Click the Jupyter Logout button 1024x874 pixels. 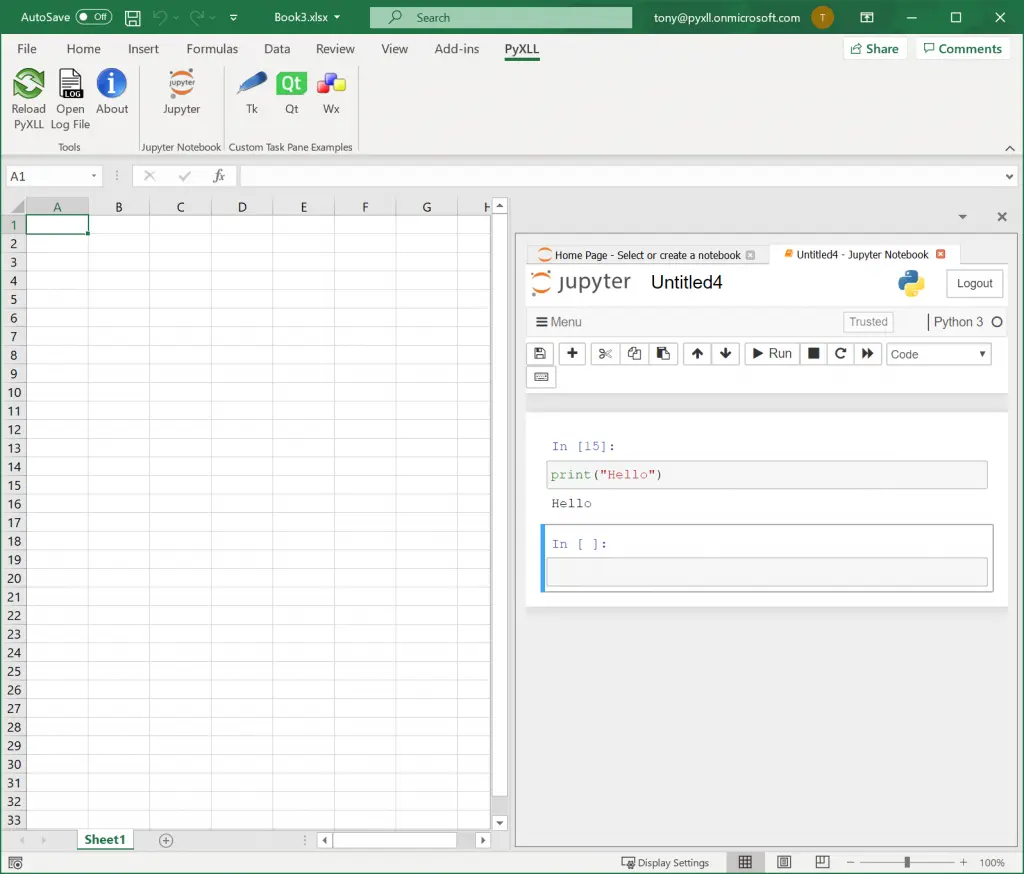pos(974,283)
